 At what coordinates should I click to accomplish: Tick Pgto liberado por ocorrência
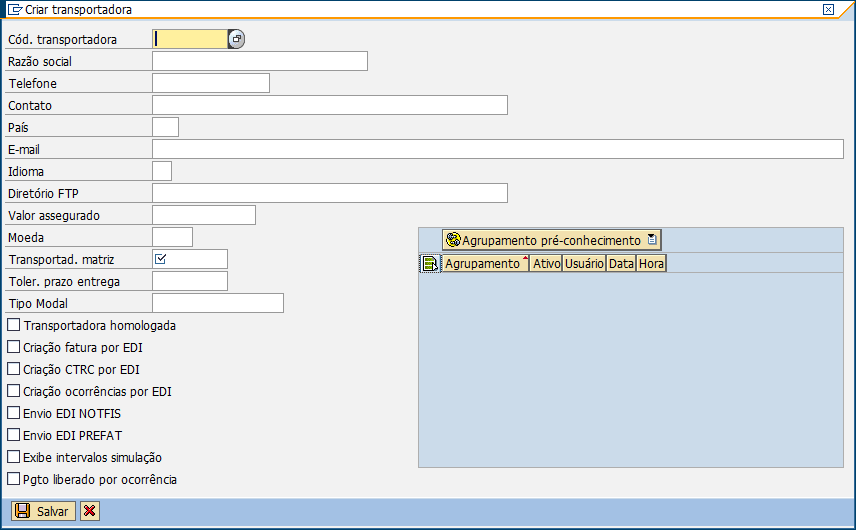(x=14, y=479)
